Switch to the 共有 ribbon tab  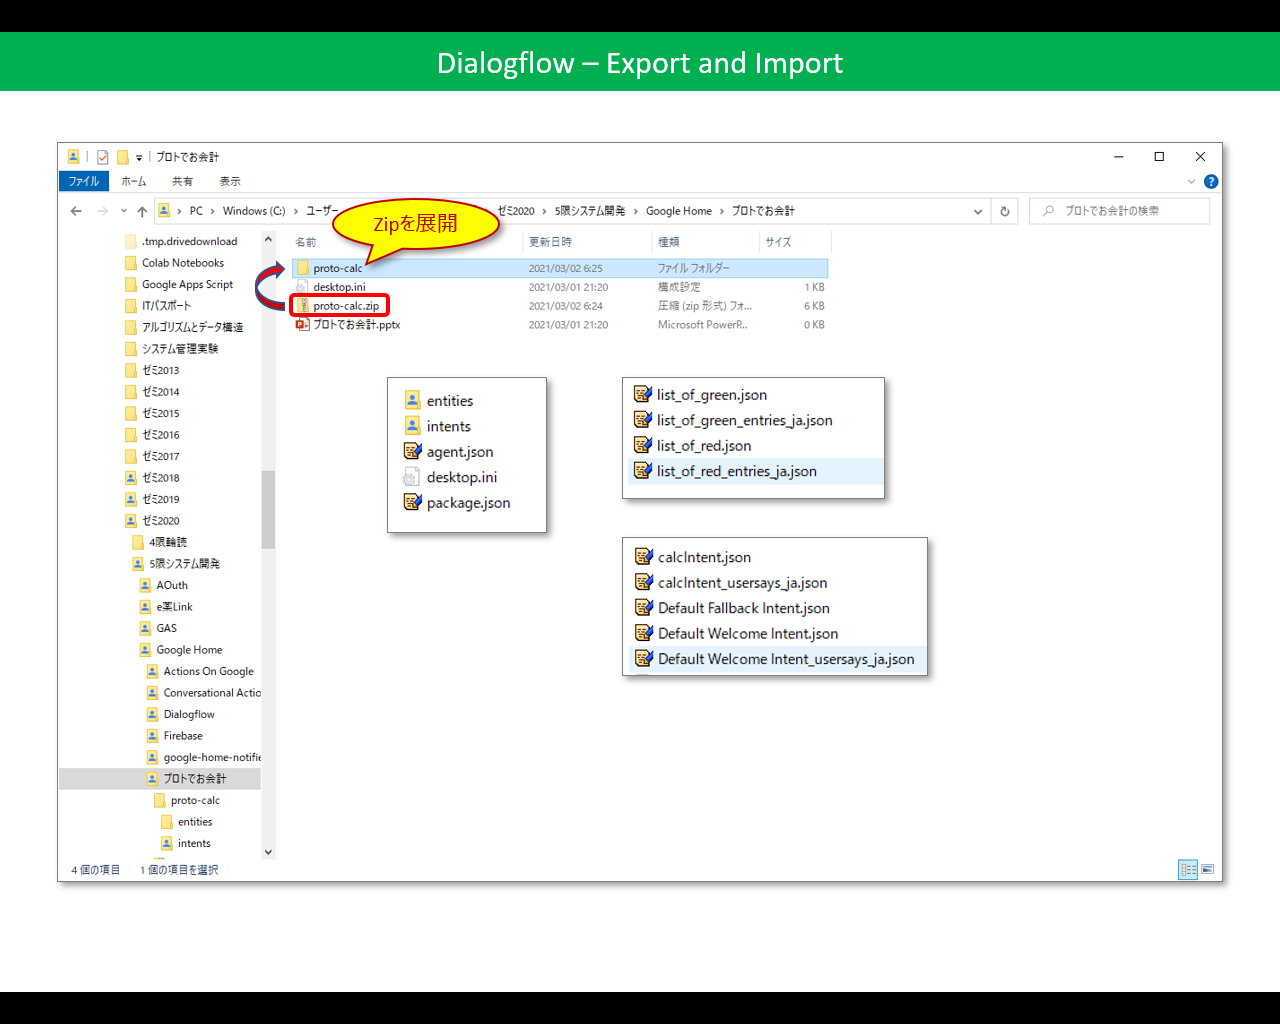[182, 181]
